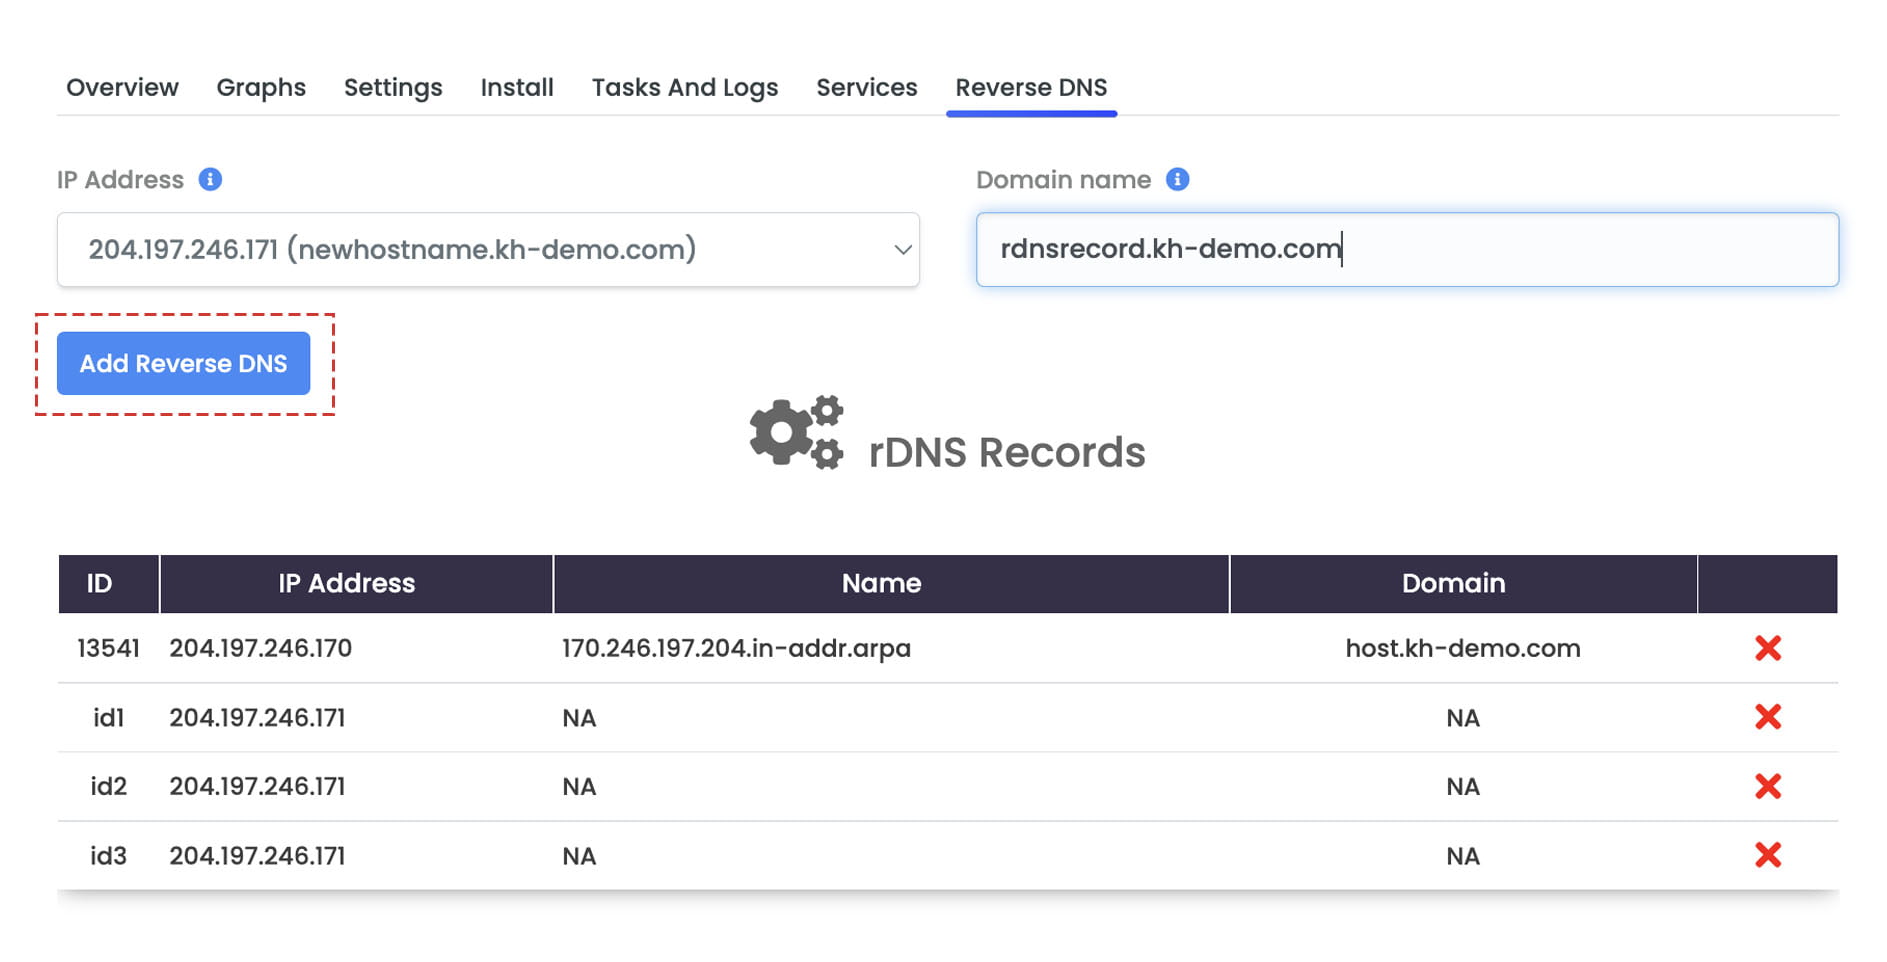Delete the id2 record via red X
This screenshot has width=1887, height=962.
(x=1767, y=786)
